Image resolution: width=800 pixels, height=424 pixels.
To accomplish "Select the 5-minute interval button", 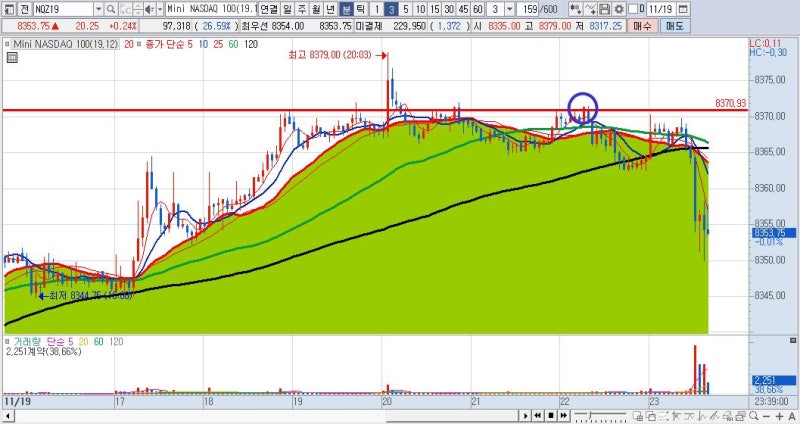I will [x=406, y=9].
